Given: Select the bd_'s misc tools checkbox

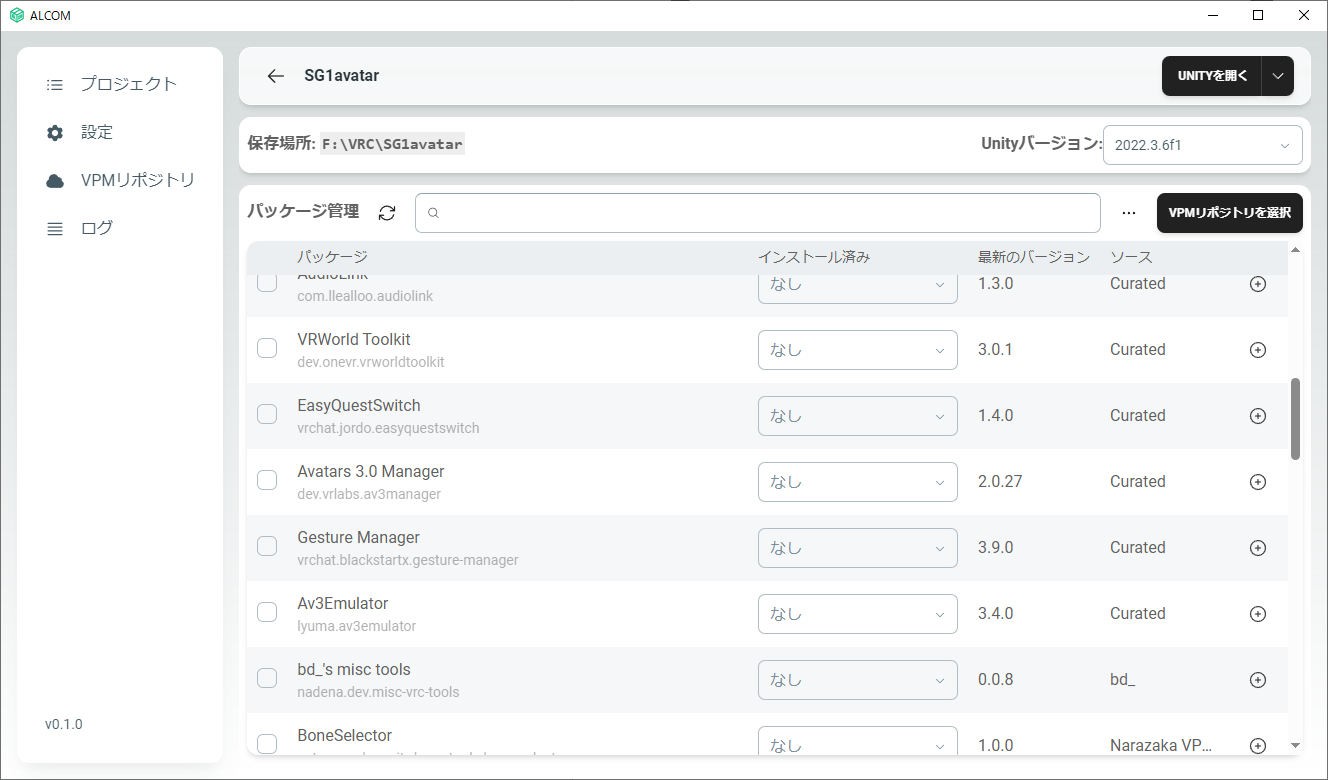Looking at the screenshot, I should 267,678.
